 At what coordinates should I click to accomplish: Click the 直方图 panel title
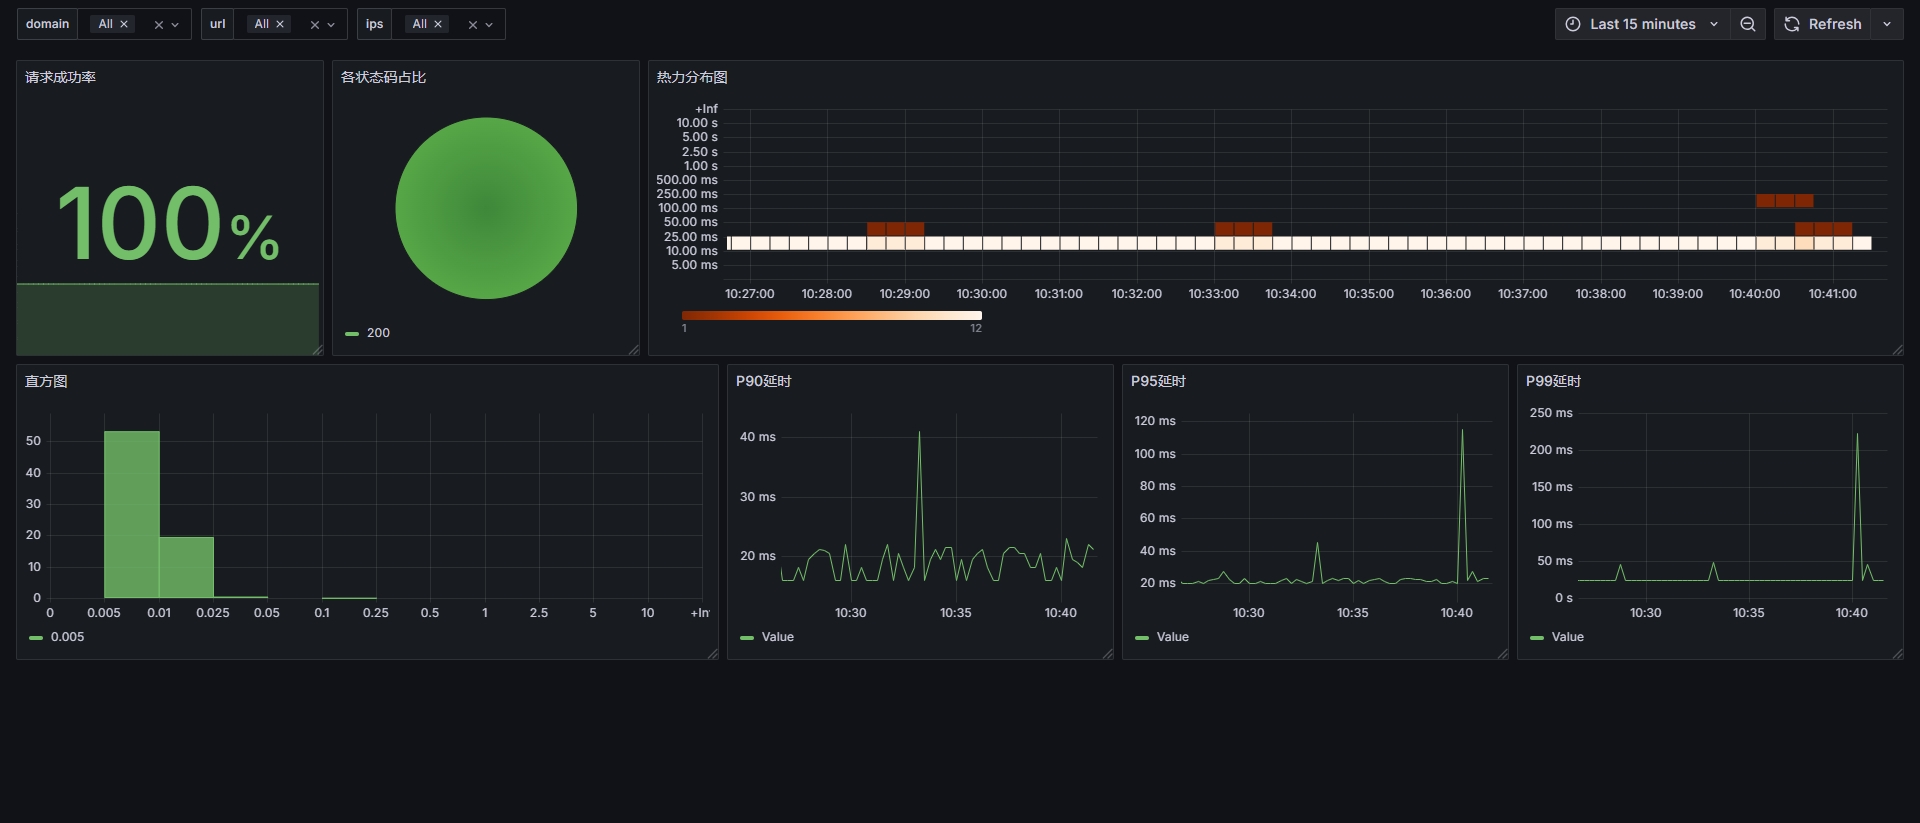(46, 381)
